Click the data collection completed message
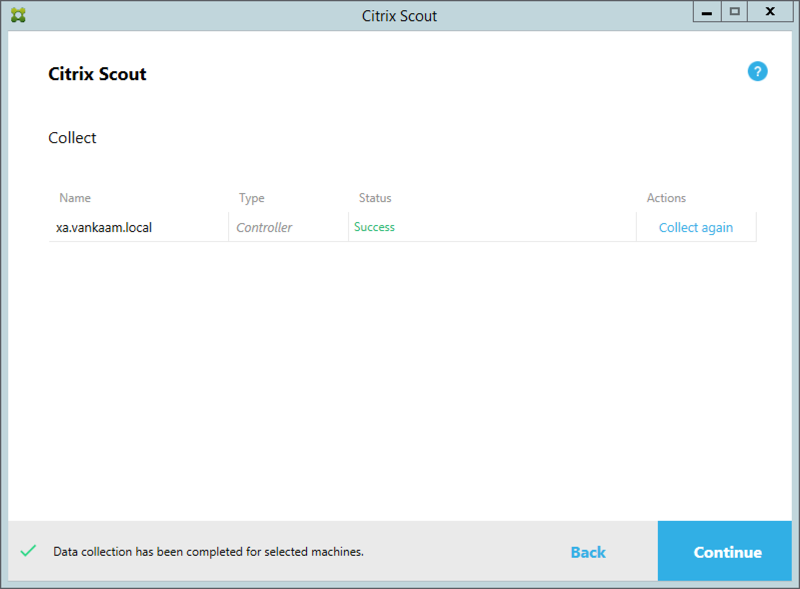 (208, 552)
